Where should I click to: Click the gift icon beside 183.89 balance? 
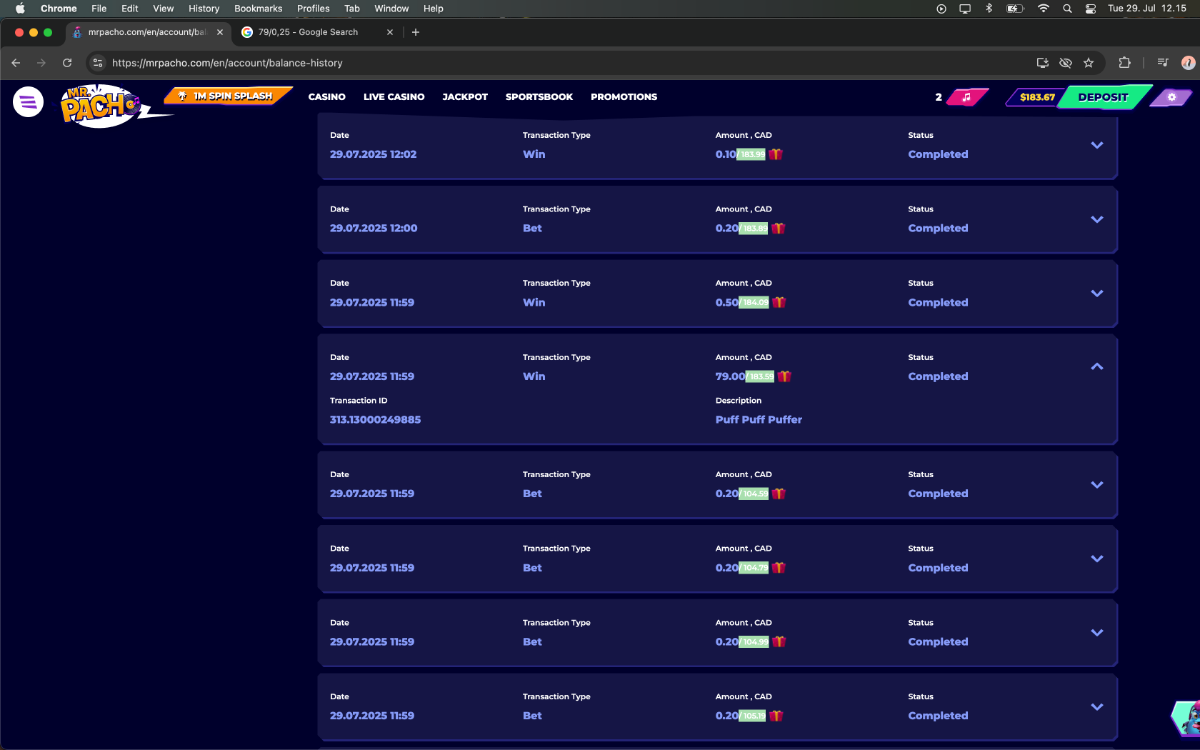[778, 228]
